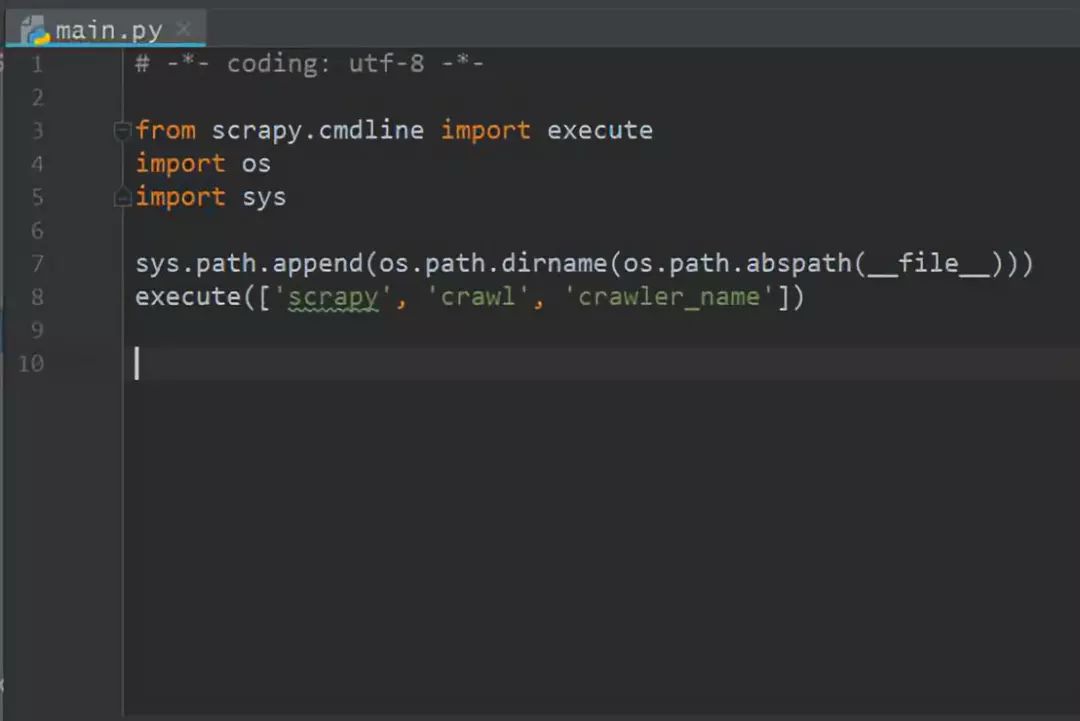The height and width of the screenshot is (721, 1080).
Task: Click the scrapy.cmdline module name
Action: click(x=318, y=130)
